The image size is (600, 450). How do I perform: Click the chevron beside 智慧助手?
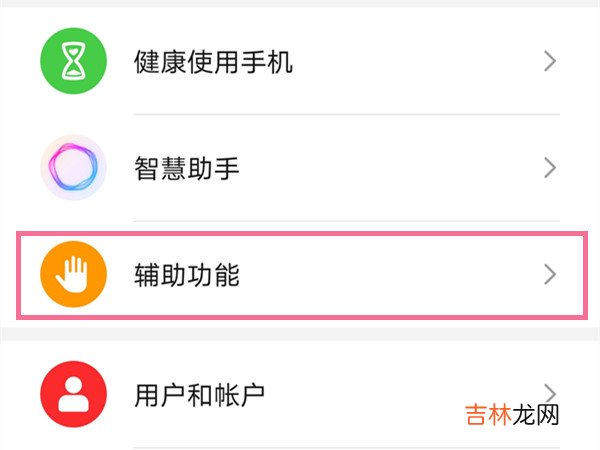pos(549,168)
